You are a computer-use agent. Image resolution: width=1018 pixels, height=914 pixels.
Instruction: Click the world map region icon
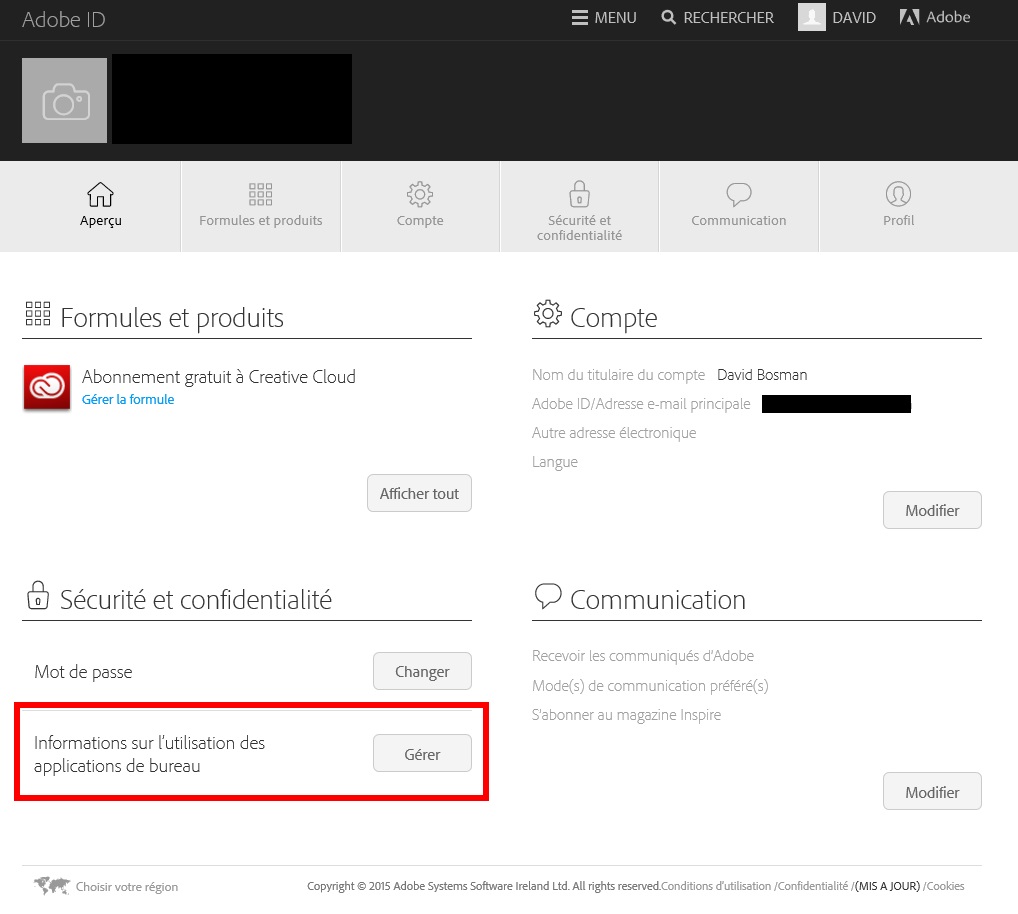pos(52,885)
